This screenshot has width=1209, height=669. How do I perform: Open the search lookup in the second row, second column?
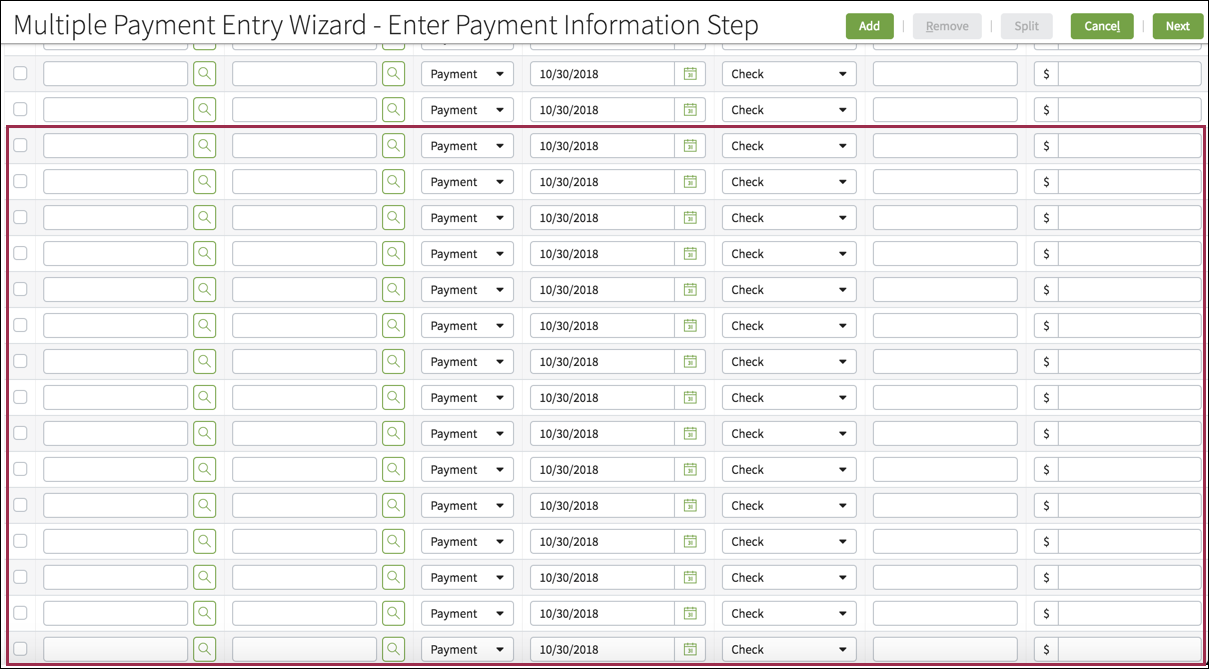pyautogui.click(x=392, y=109)
